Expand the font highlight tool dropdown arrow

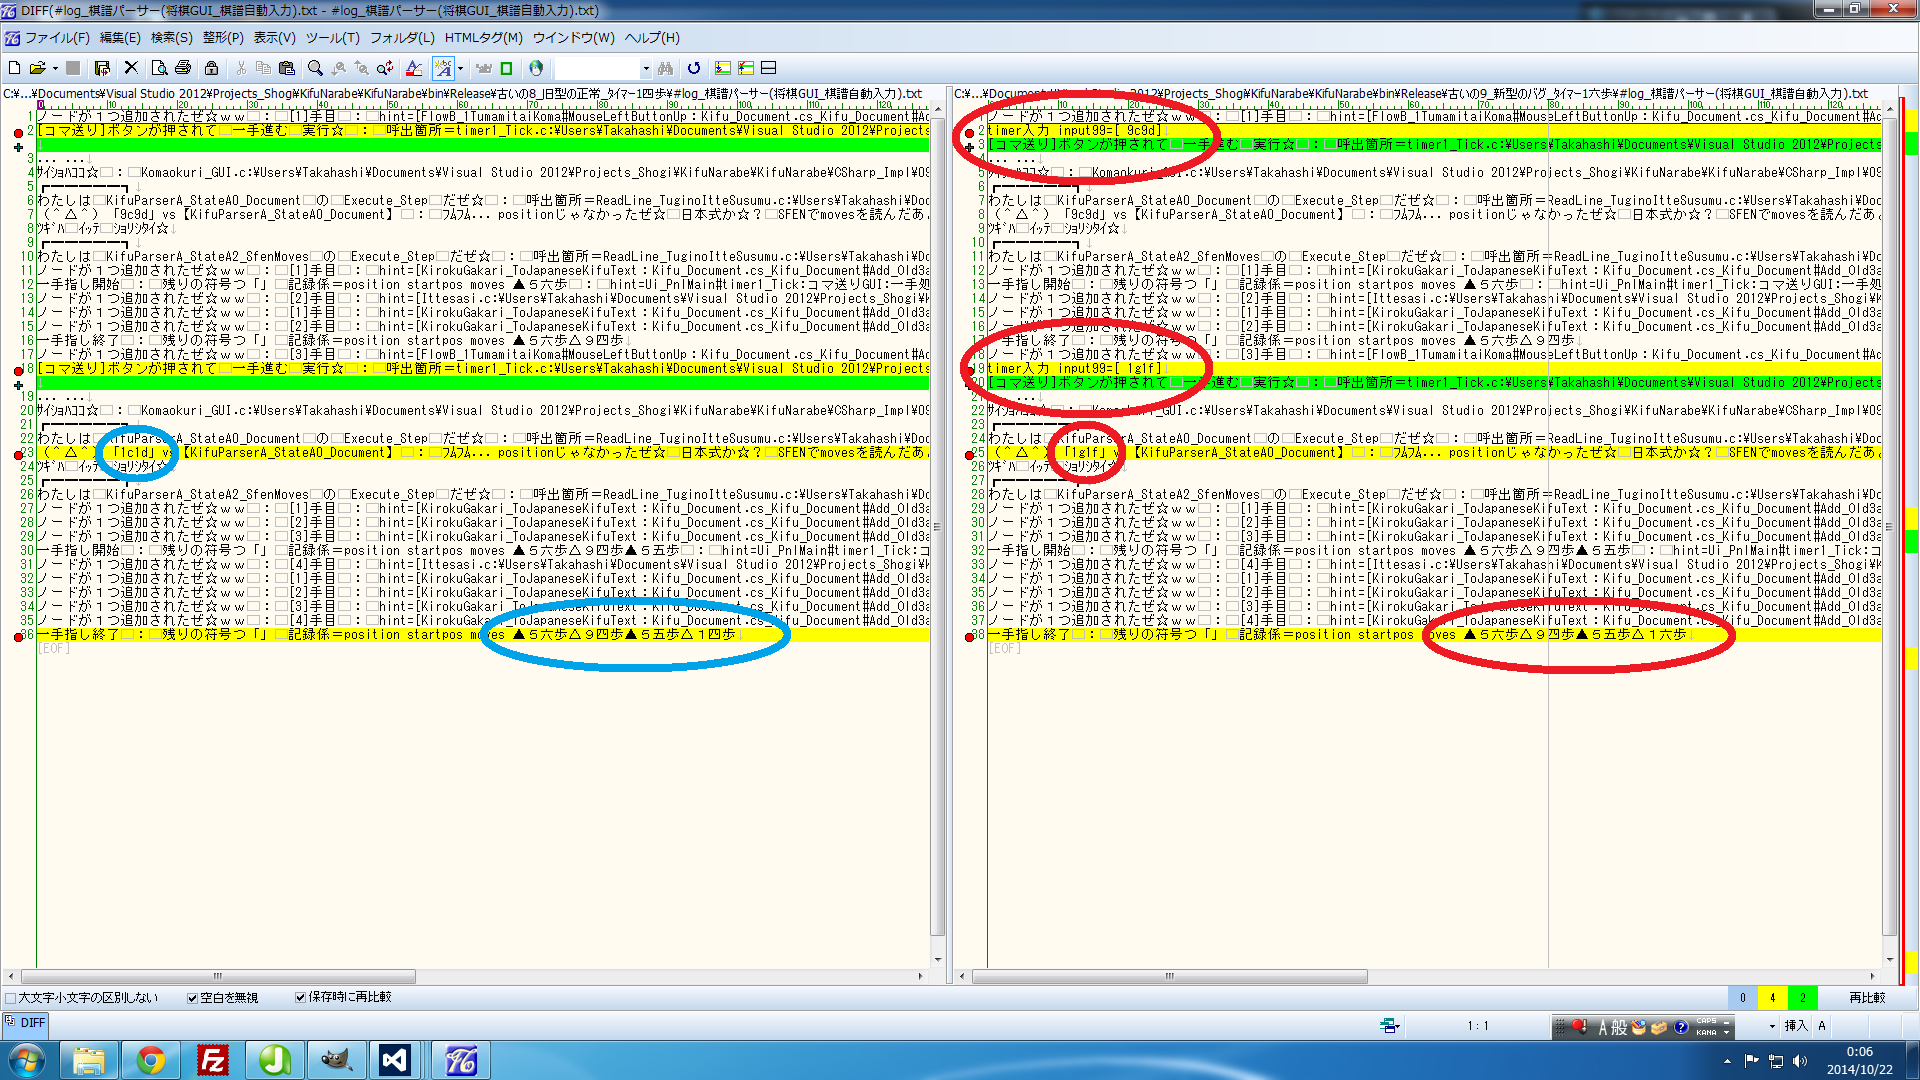click(460, 69)
